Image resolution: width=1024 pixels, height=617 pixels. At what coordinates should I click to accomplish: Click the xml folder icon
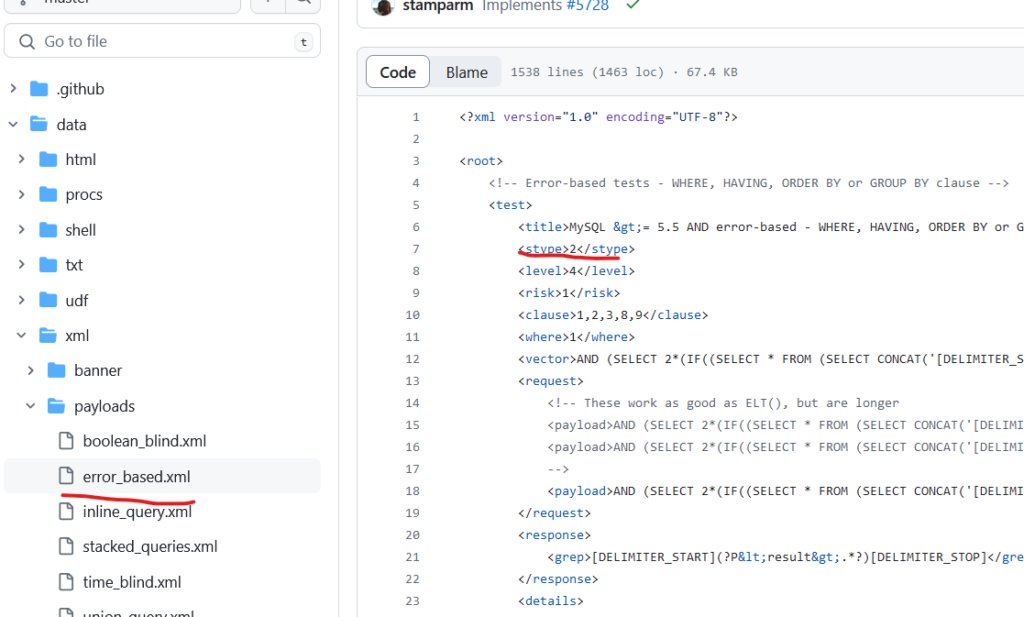(48, 336)
